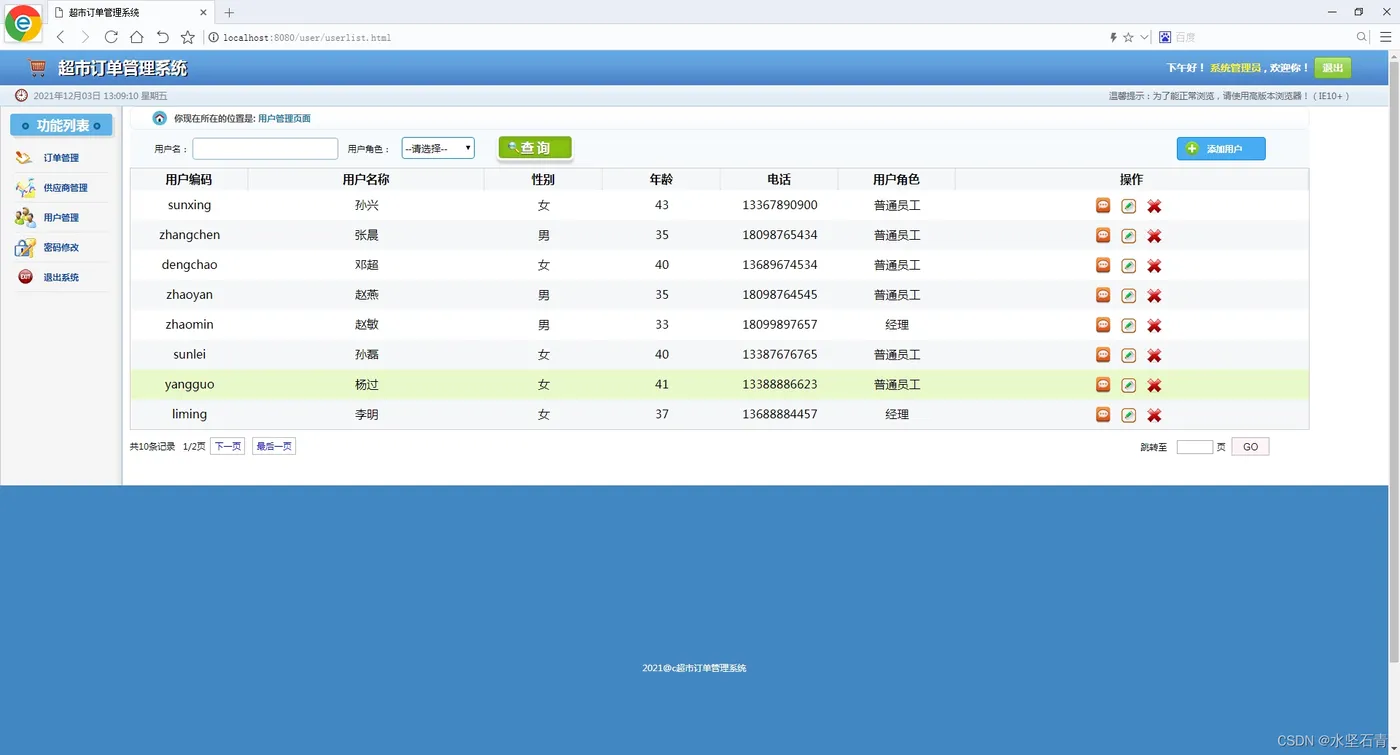Viewport: 1400px width, 755px height.
Task: Delete icon for liming
Action: pyautogui.click(x=1154, y=415)
